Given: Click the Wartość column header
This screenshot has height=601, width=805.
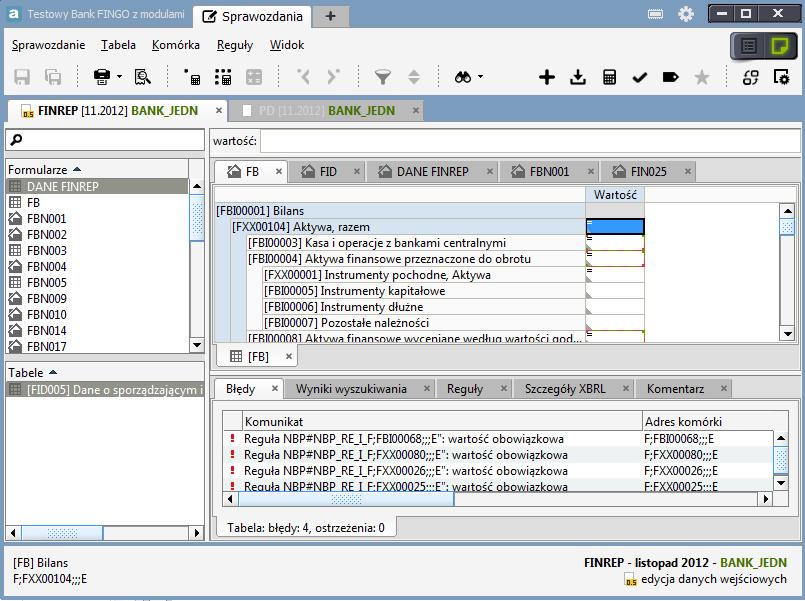Looking at the screenshot, I should (x=615, y=195).
